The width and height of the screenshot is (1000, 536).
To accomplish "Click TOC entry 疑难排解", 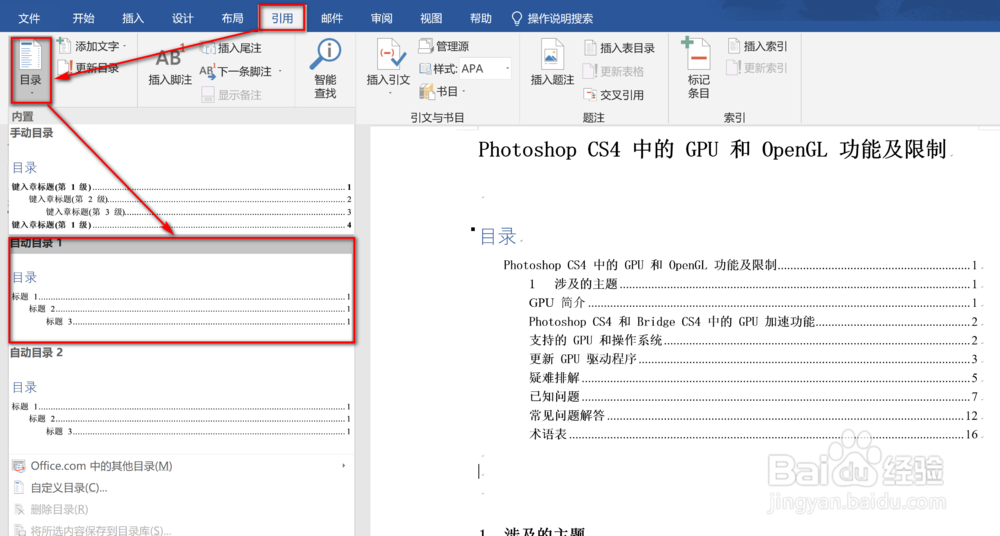I will point(752,378).
